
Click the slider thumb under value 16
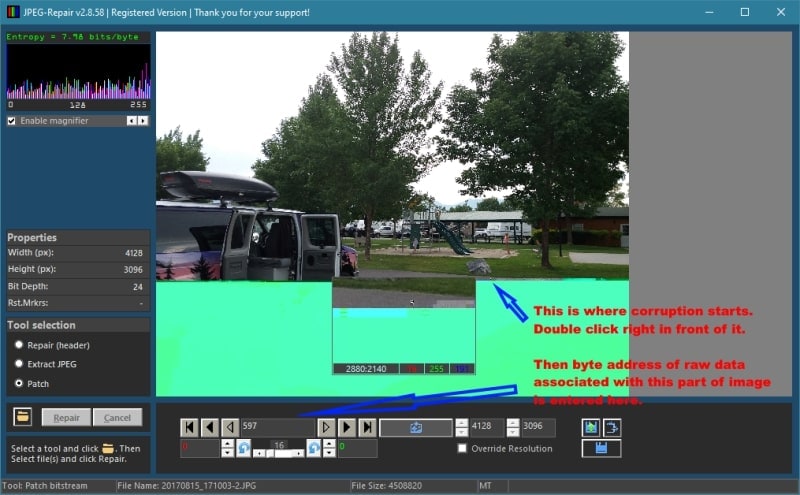point(270,453)
